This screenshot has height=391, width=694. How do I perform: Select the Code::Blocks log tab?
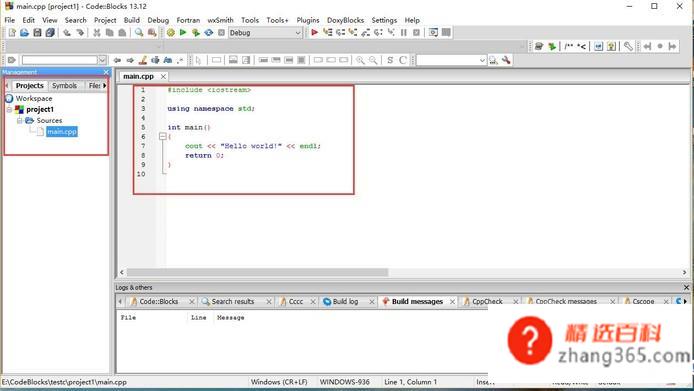158,302
